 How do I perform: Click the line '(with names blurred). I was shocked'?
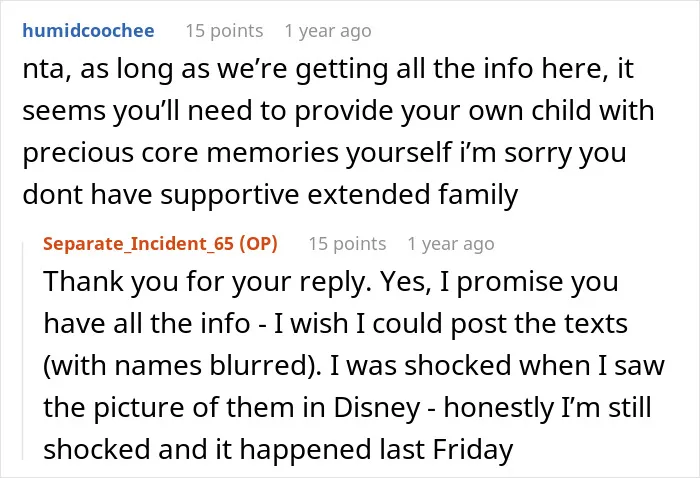(354, 366)
